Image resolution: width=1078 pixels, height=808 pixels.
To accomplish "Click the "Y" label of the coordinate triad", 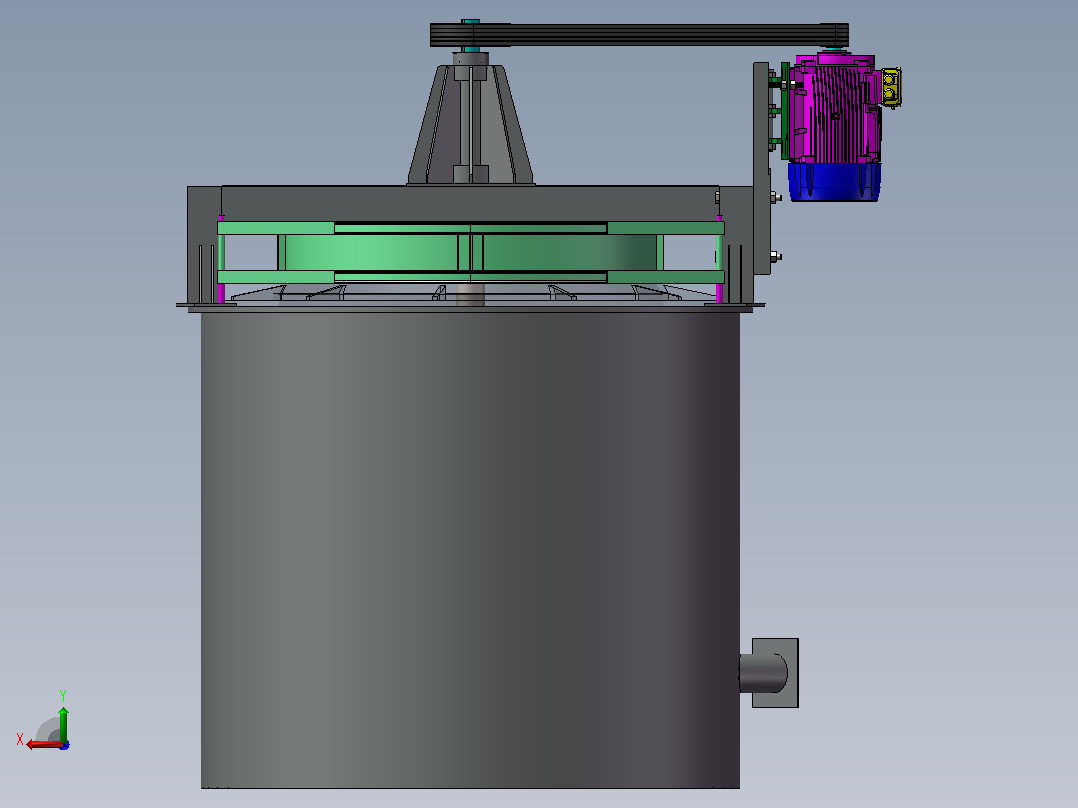I will tap(63, 695).
